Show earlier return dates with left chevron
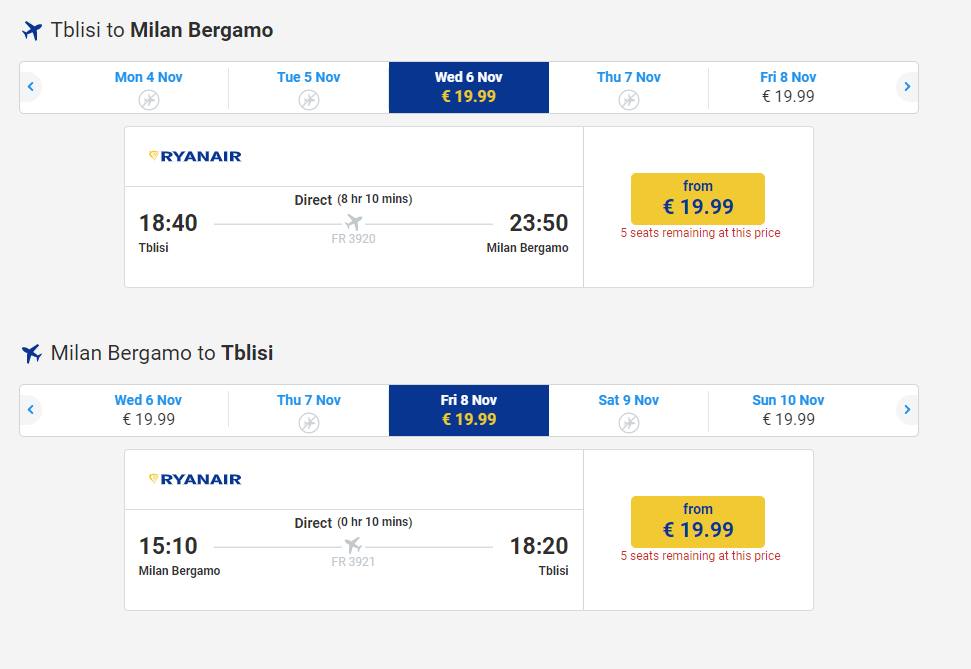 (30, 409)
